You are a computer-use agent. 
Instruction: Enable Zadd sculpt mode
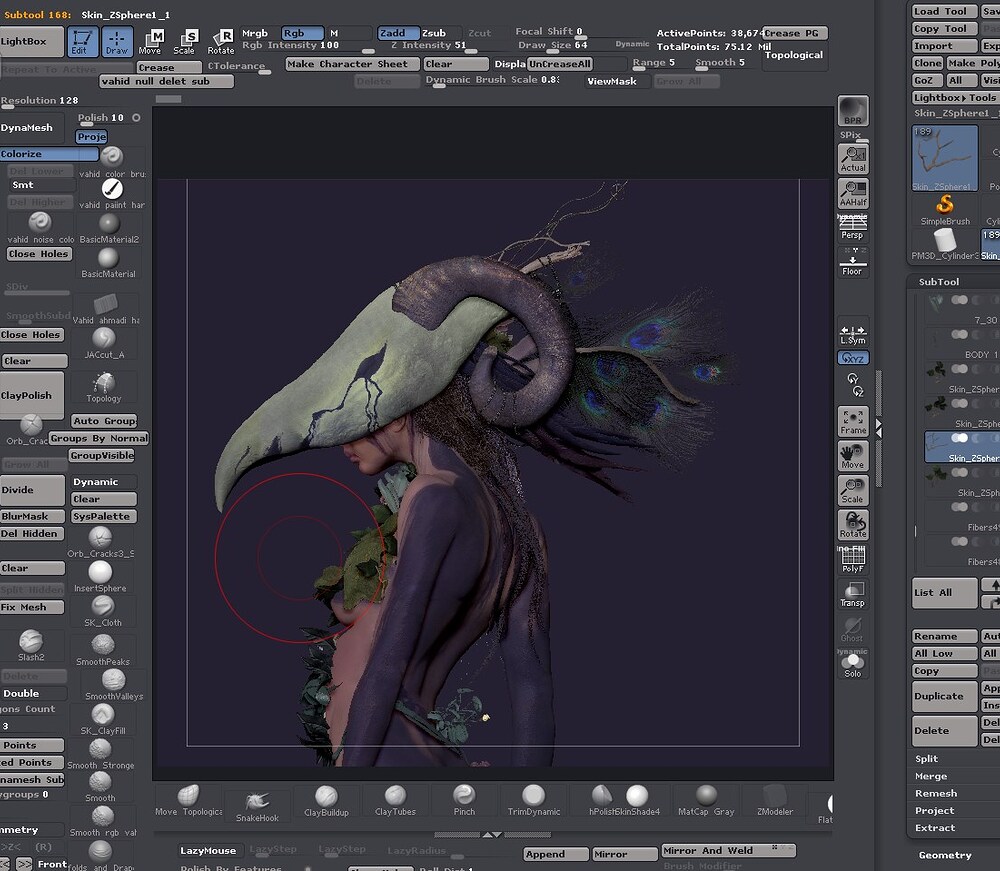399,33
